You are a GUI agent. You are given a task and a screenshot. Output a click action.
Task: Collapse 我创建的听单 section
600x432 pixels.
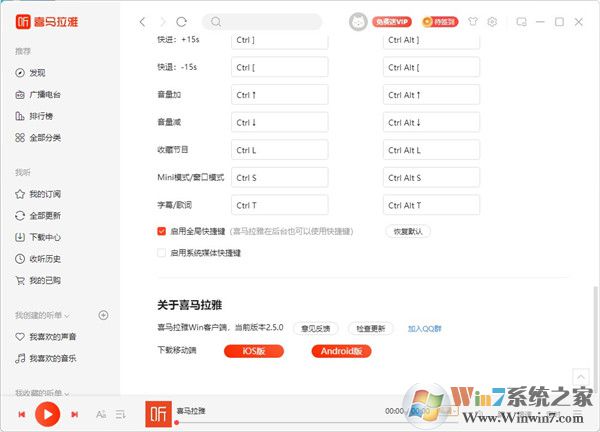pos(42,315)
